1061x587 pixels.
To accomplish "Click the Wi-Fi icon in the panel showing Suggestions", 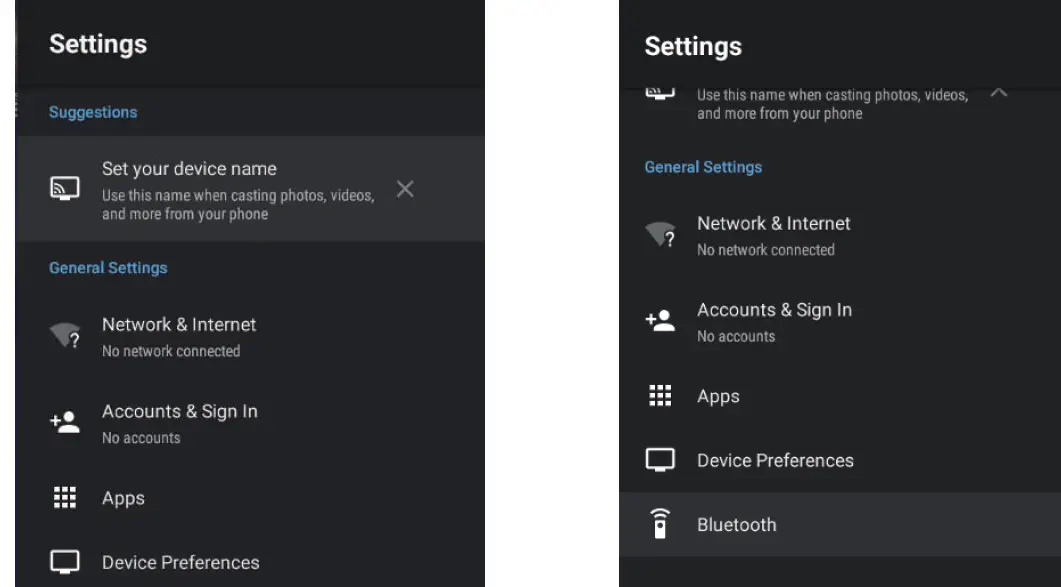I will click(x=65, y=337).
